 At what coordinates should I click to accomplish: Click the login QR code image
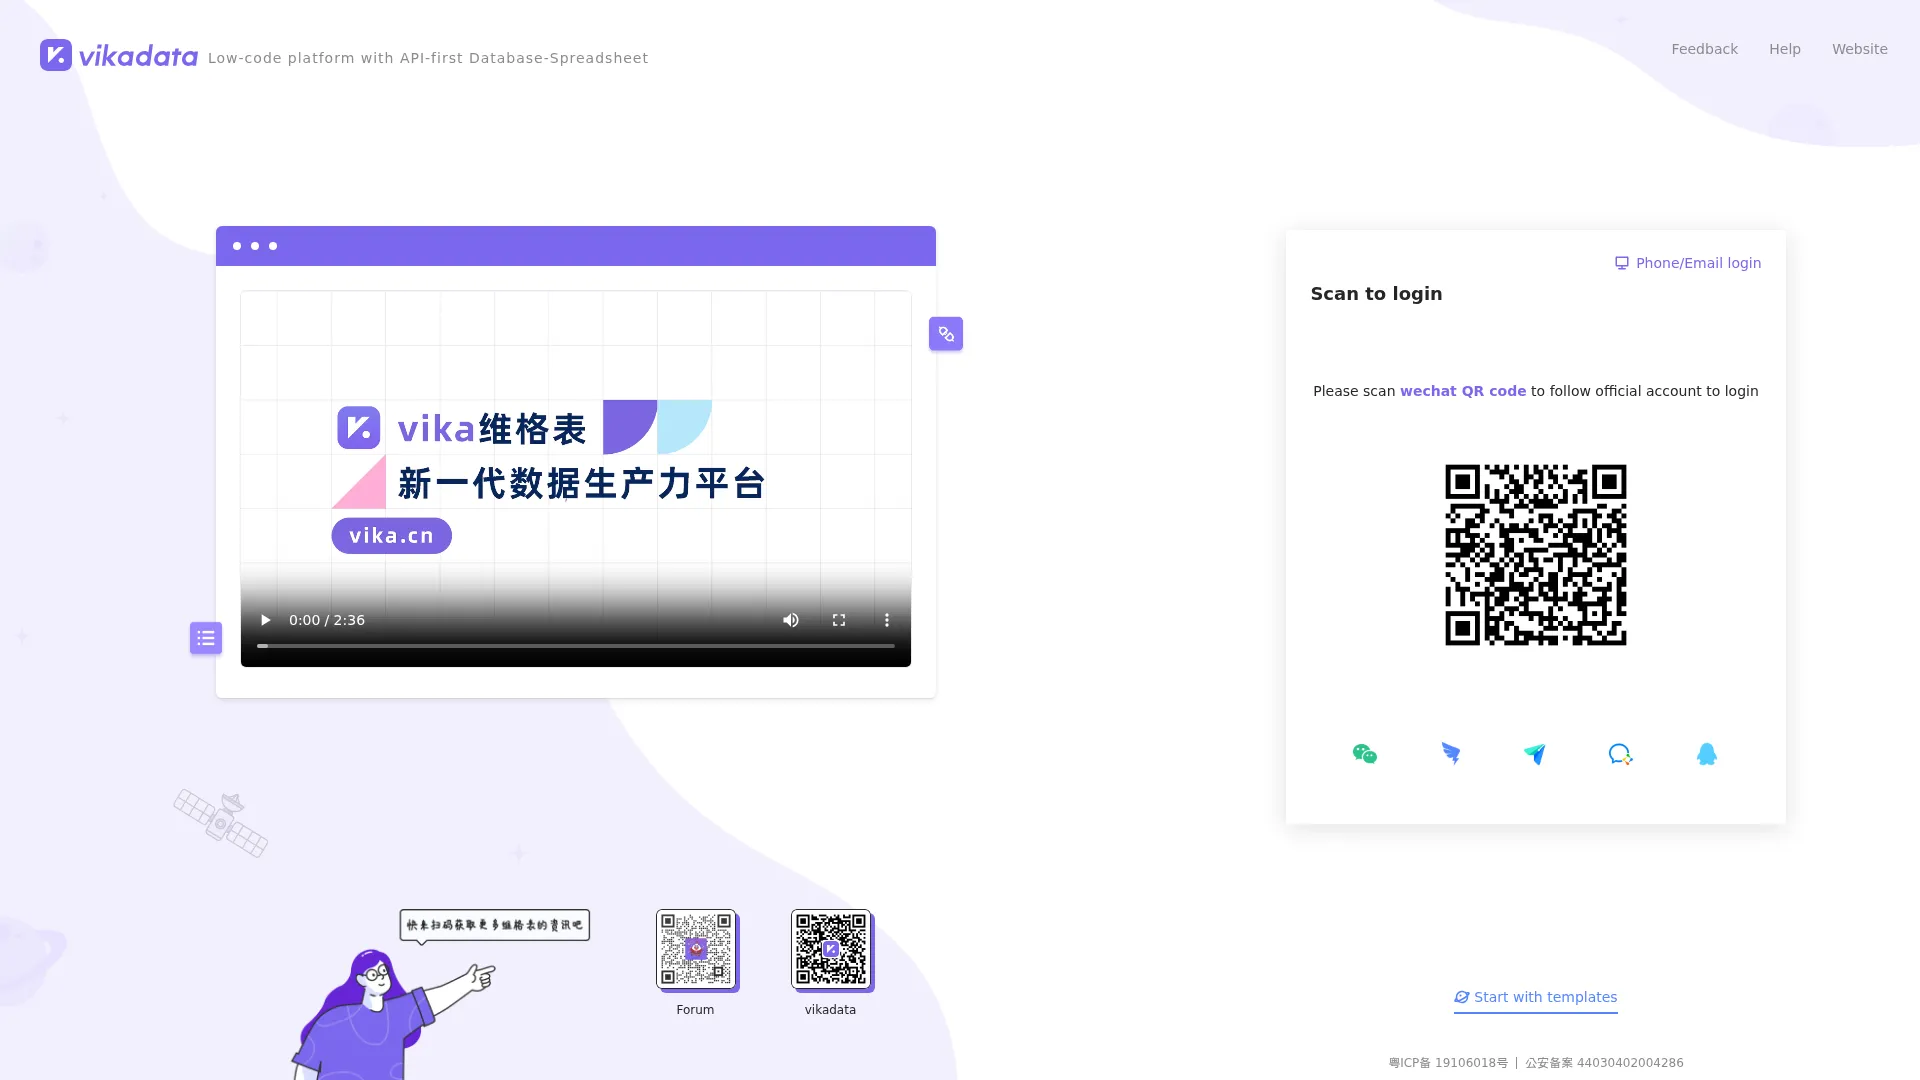coord(1535,555)
